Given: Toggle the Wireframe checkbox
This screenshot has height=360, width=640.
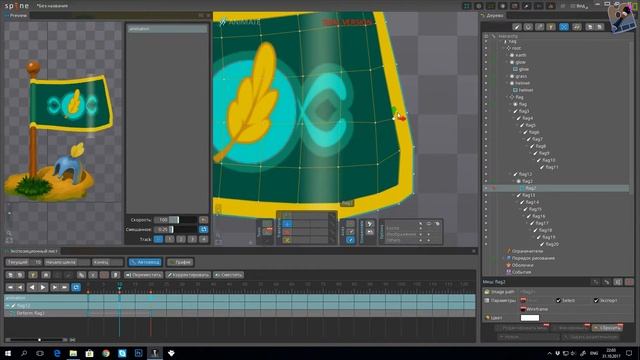Looking at the screenshot, I should (x=523, y=309).
